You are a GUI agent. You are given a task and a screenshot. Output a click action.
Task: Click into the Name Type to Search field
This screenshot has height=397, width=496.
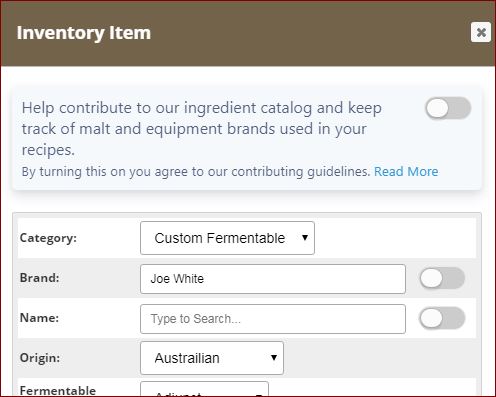[x=273, y=319]
